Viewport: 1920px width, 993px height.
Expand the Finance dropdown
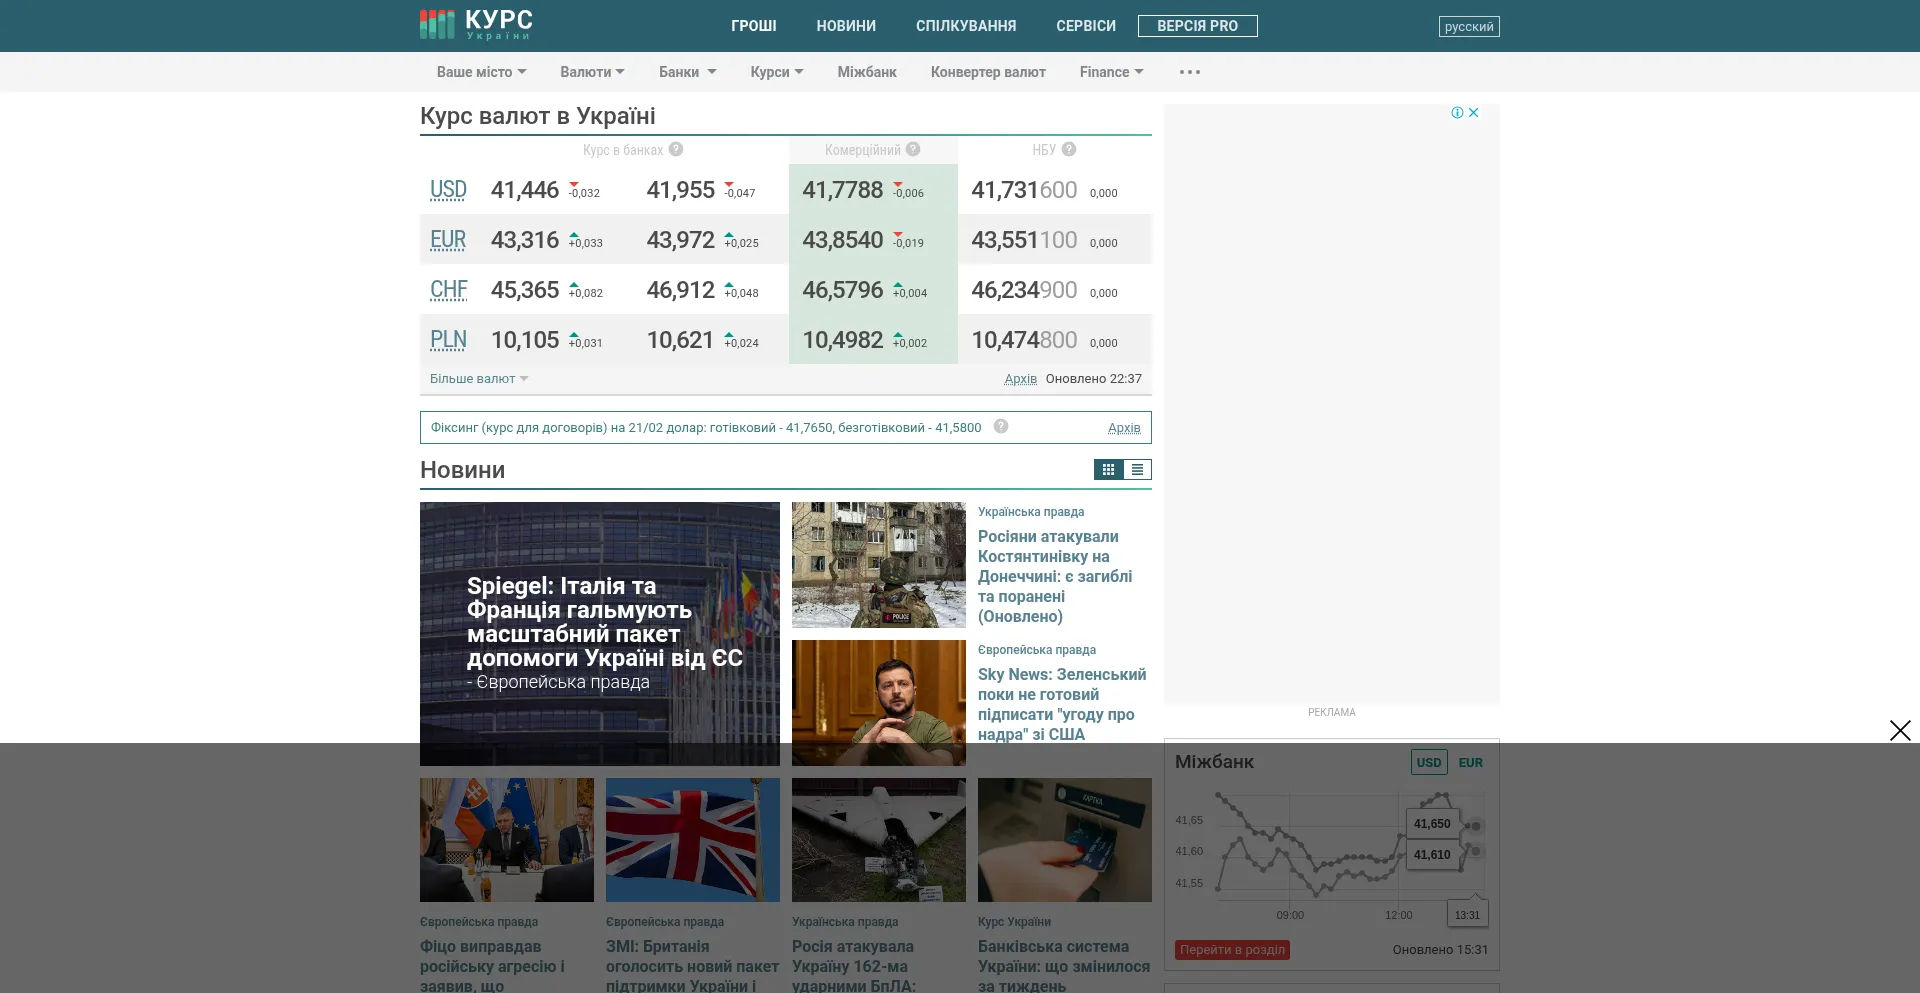[1111, 72]
